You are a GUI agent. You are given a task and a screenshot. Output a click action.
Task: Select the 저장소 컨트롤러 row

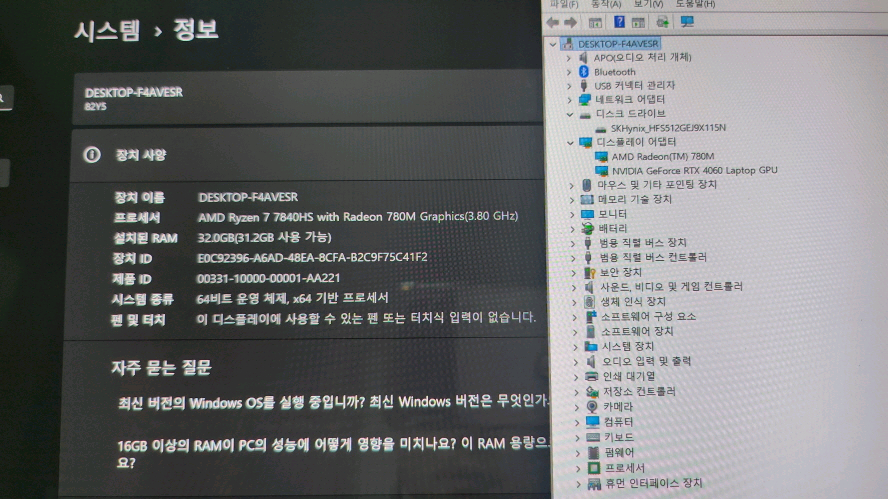[x=639, y=391]
